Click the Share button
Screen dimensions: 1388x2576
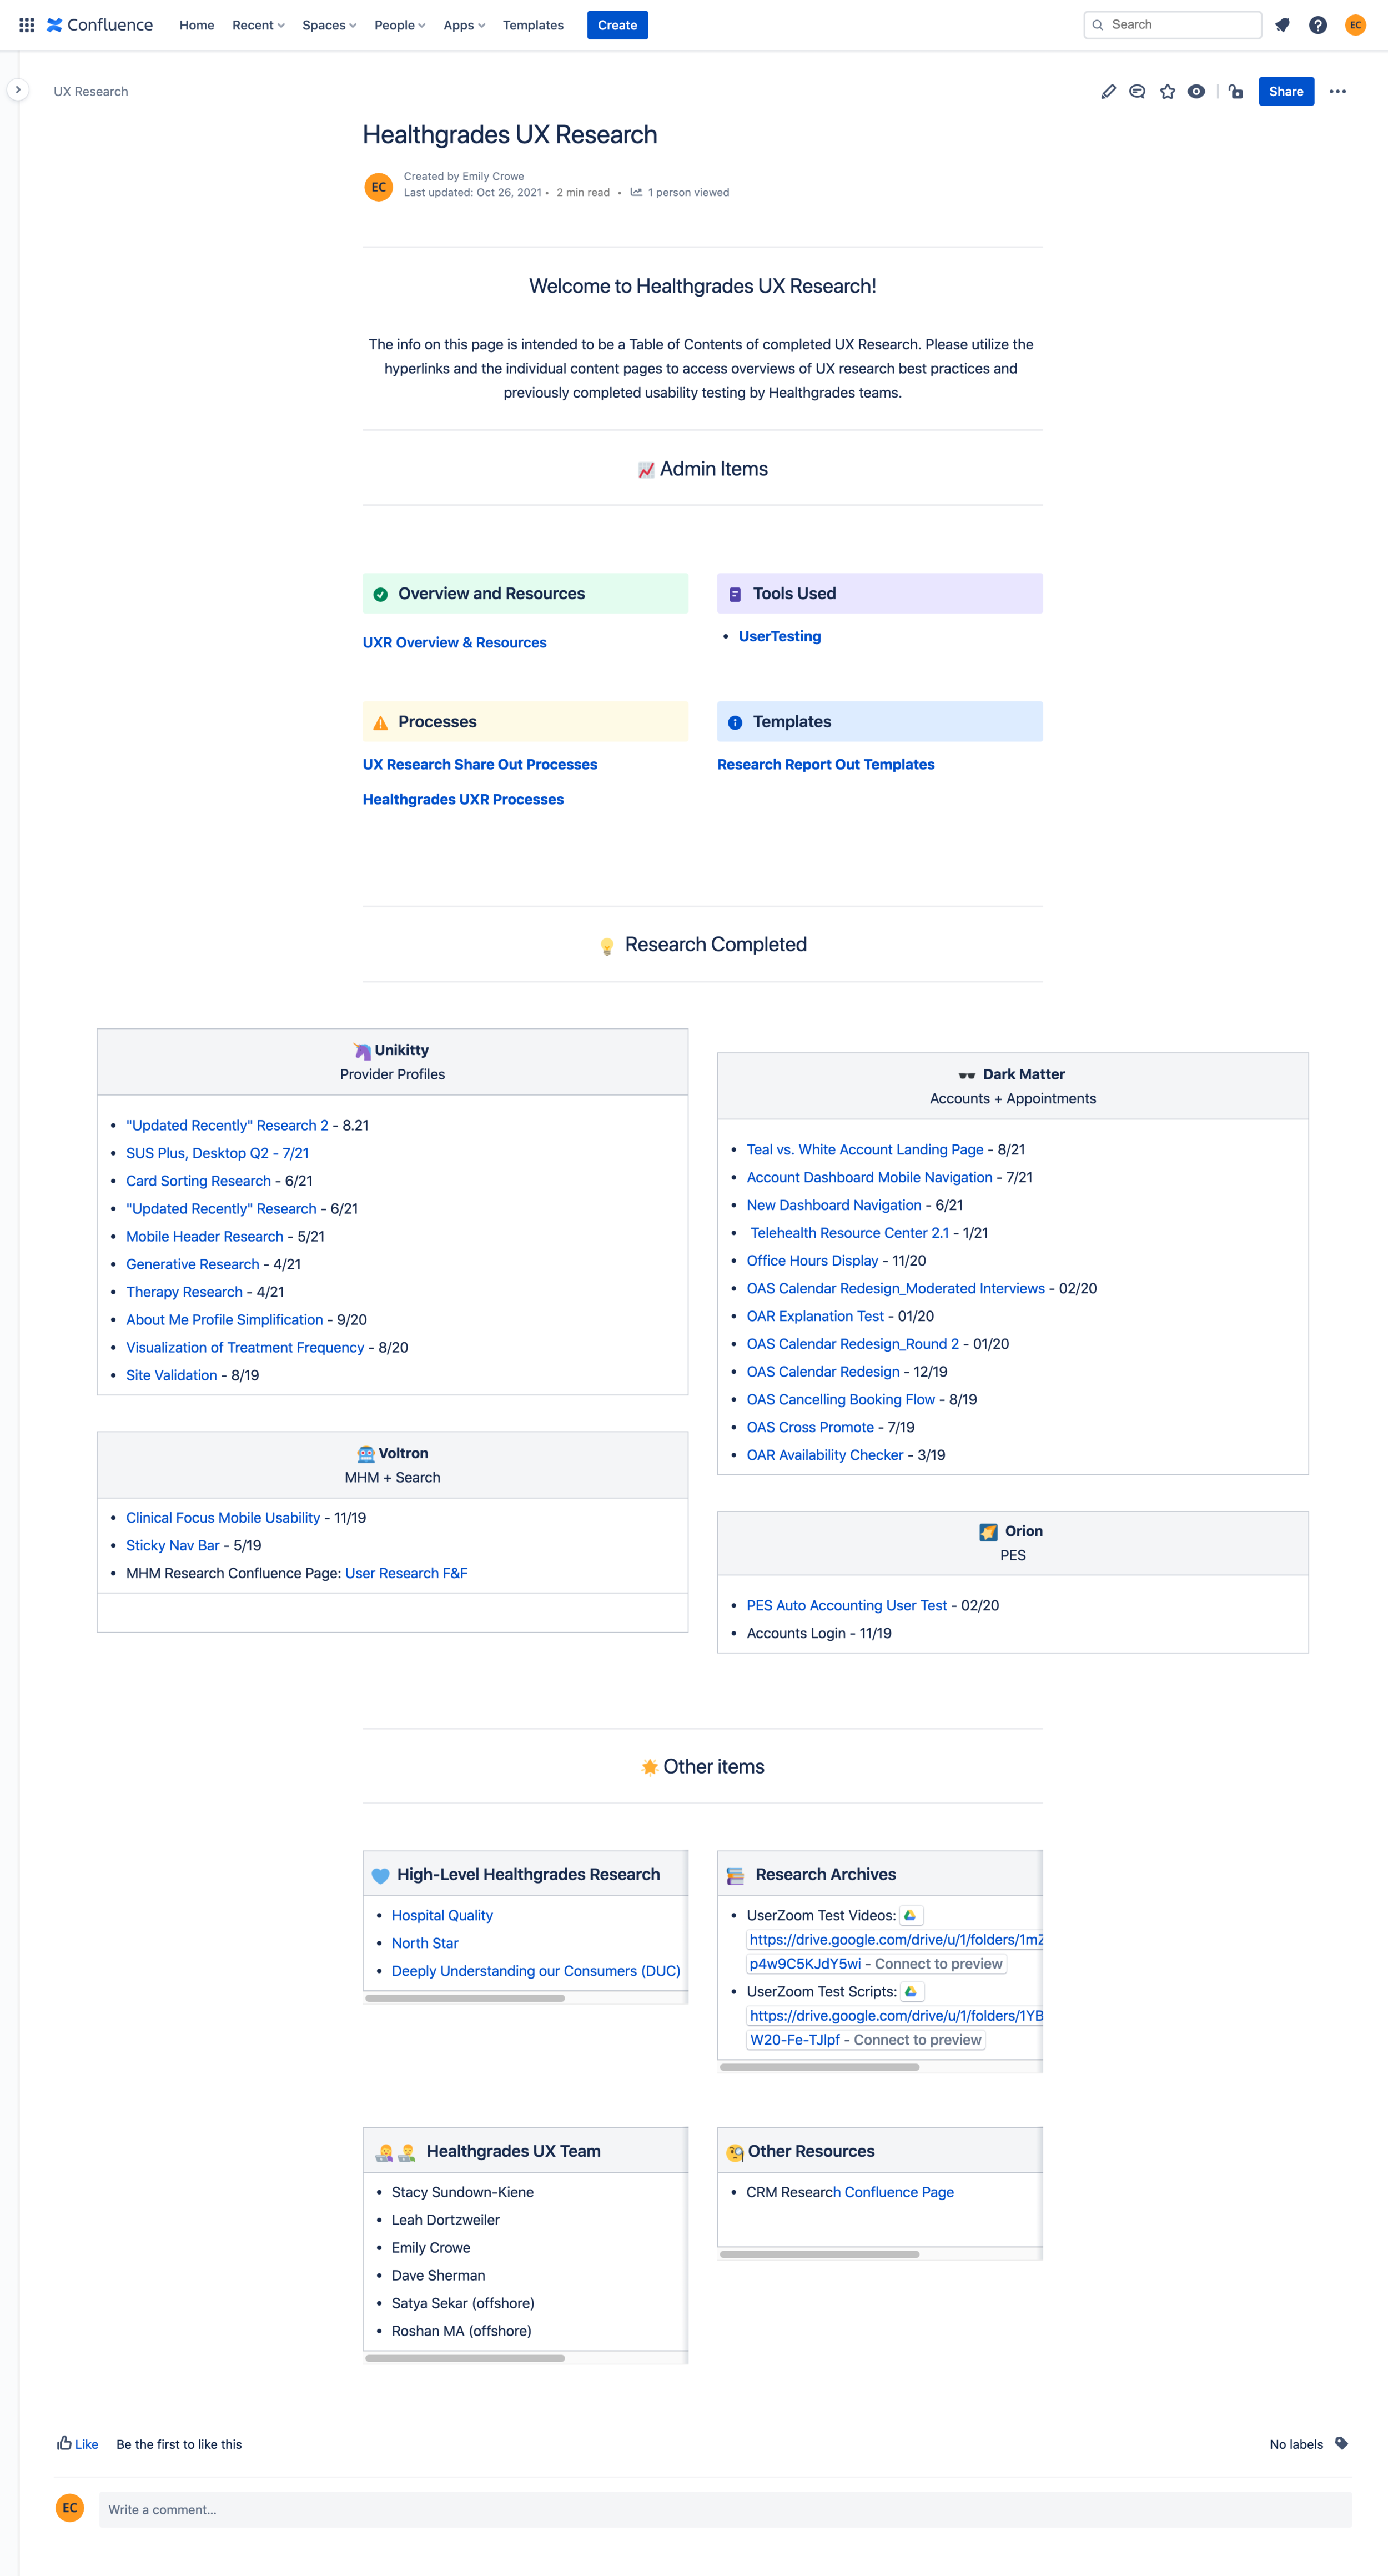point(1285,92)
